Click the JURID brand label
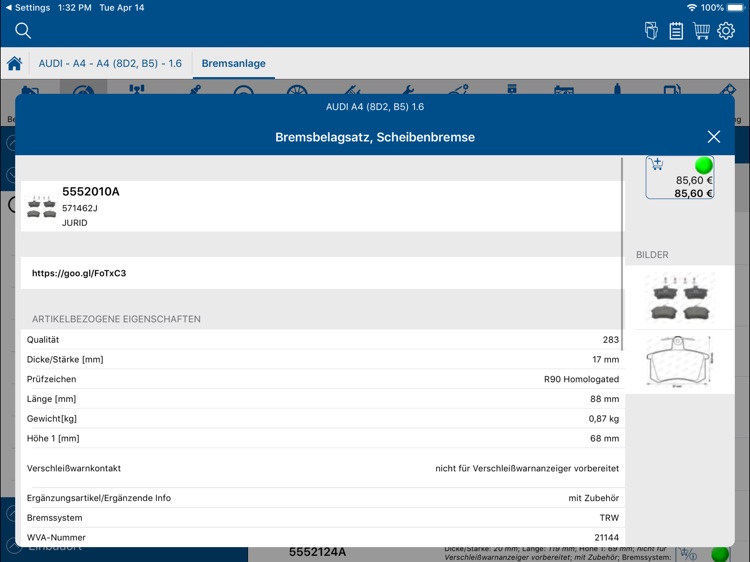This screenshot has height=562, width=750. pos(75,223)
